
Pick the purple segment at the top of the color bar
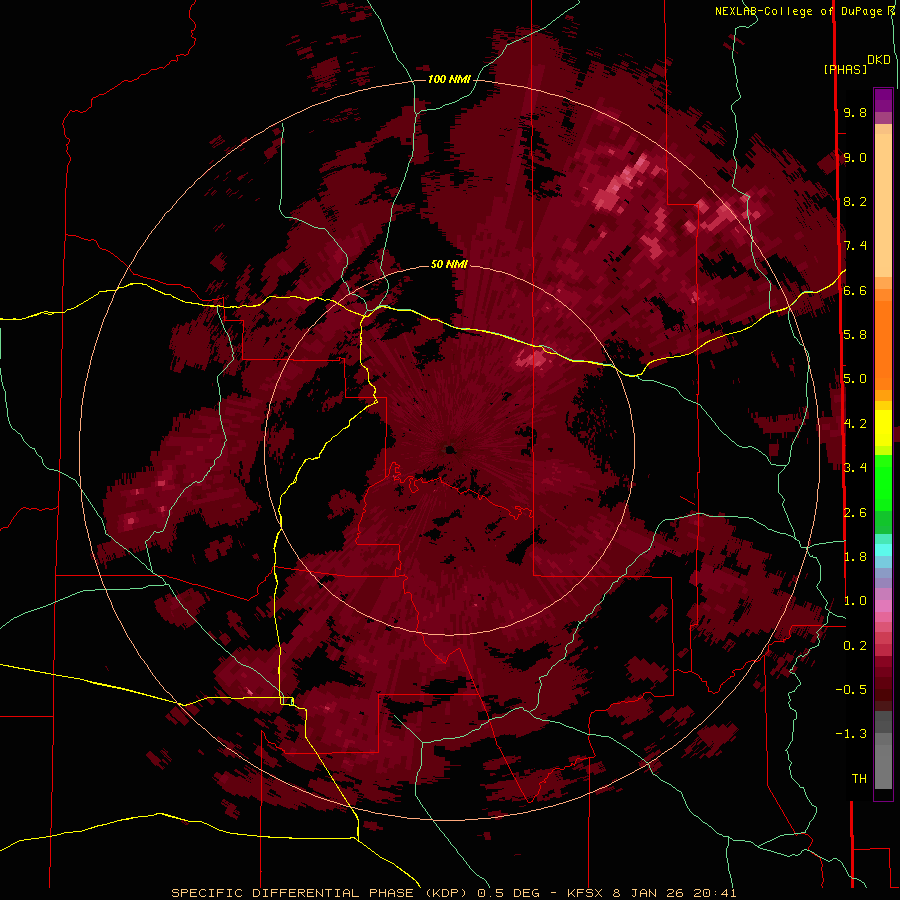(x=883, y=100)
